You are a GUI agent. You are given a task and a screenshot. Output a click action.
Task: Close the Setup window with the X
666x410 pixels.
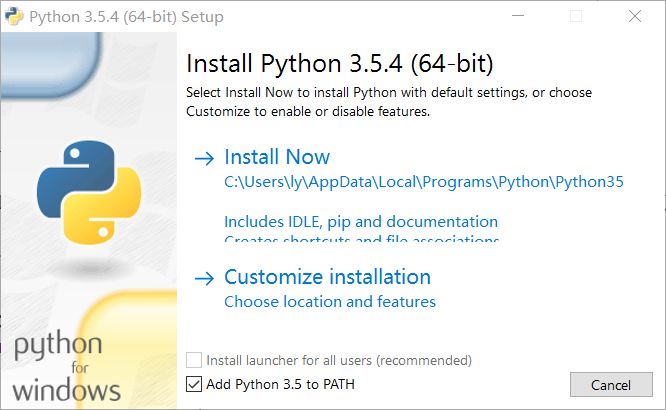(635, 16)
